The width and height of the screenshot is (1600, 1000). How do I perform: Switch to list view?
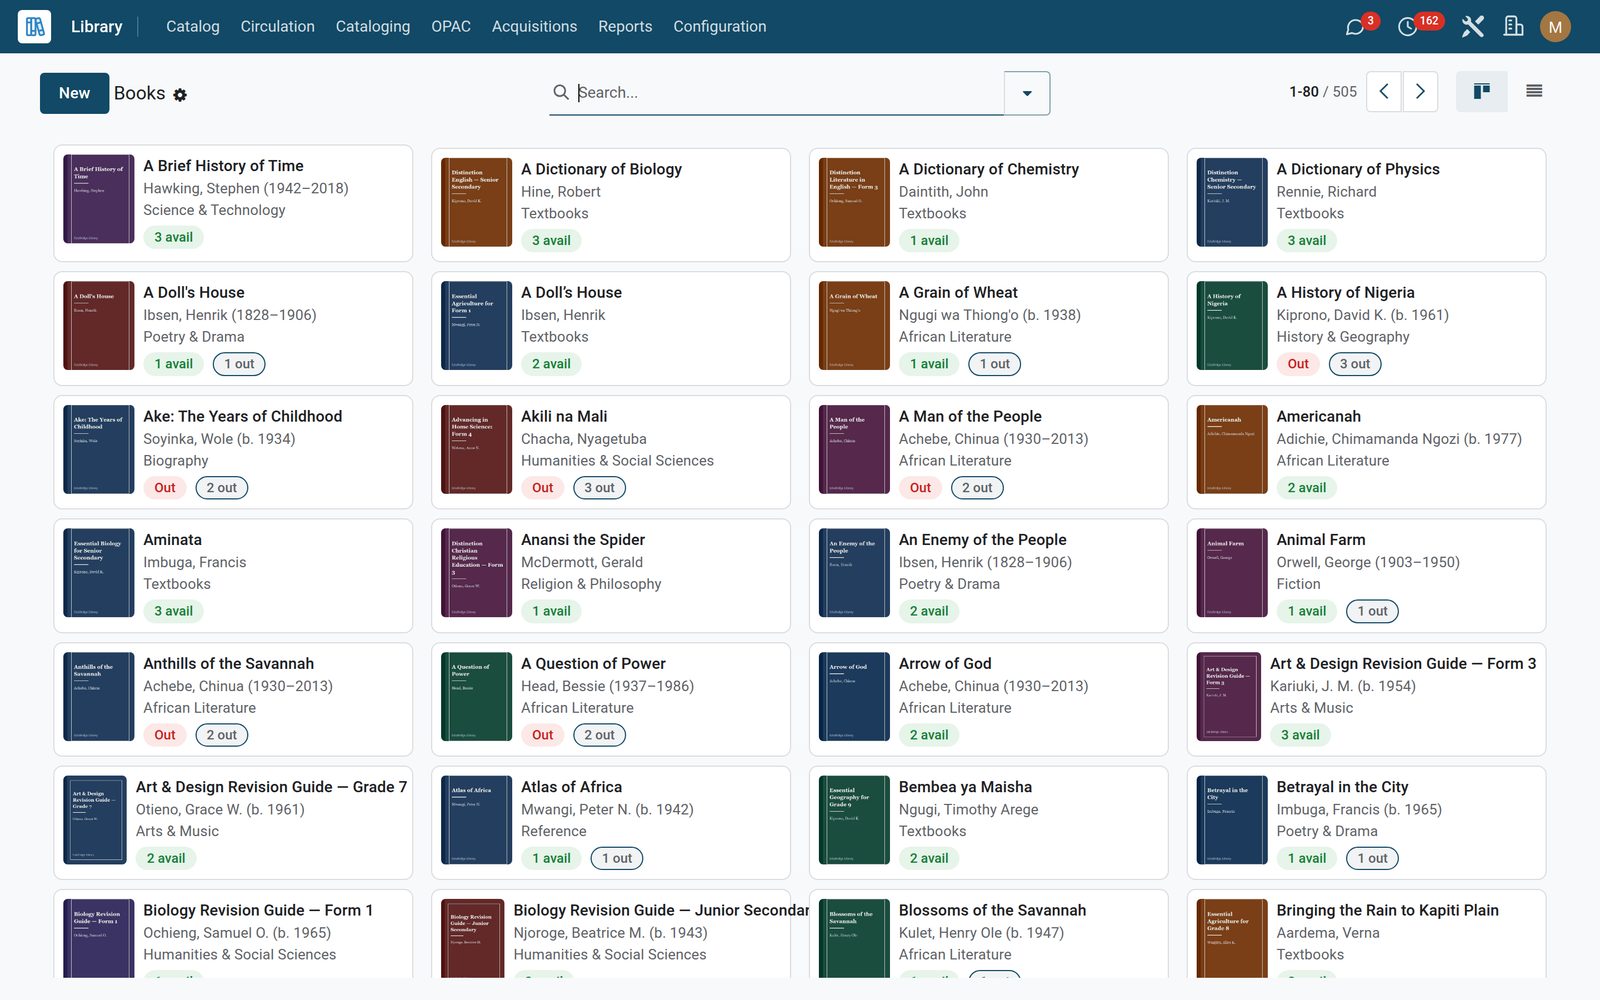1534,91
